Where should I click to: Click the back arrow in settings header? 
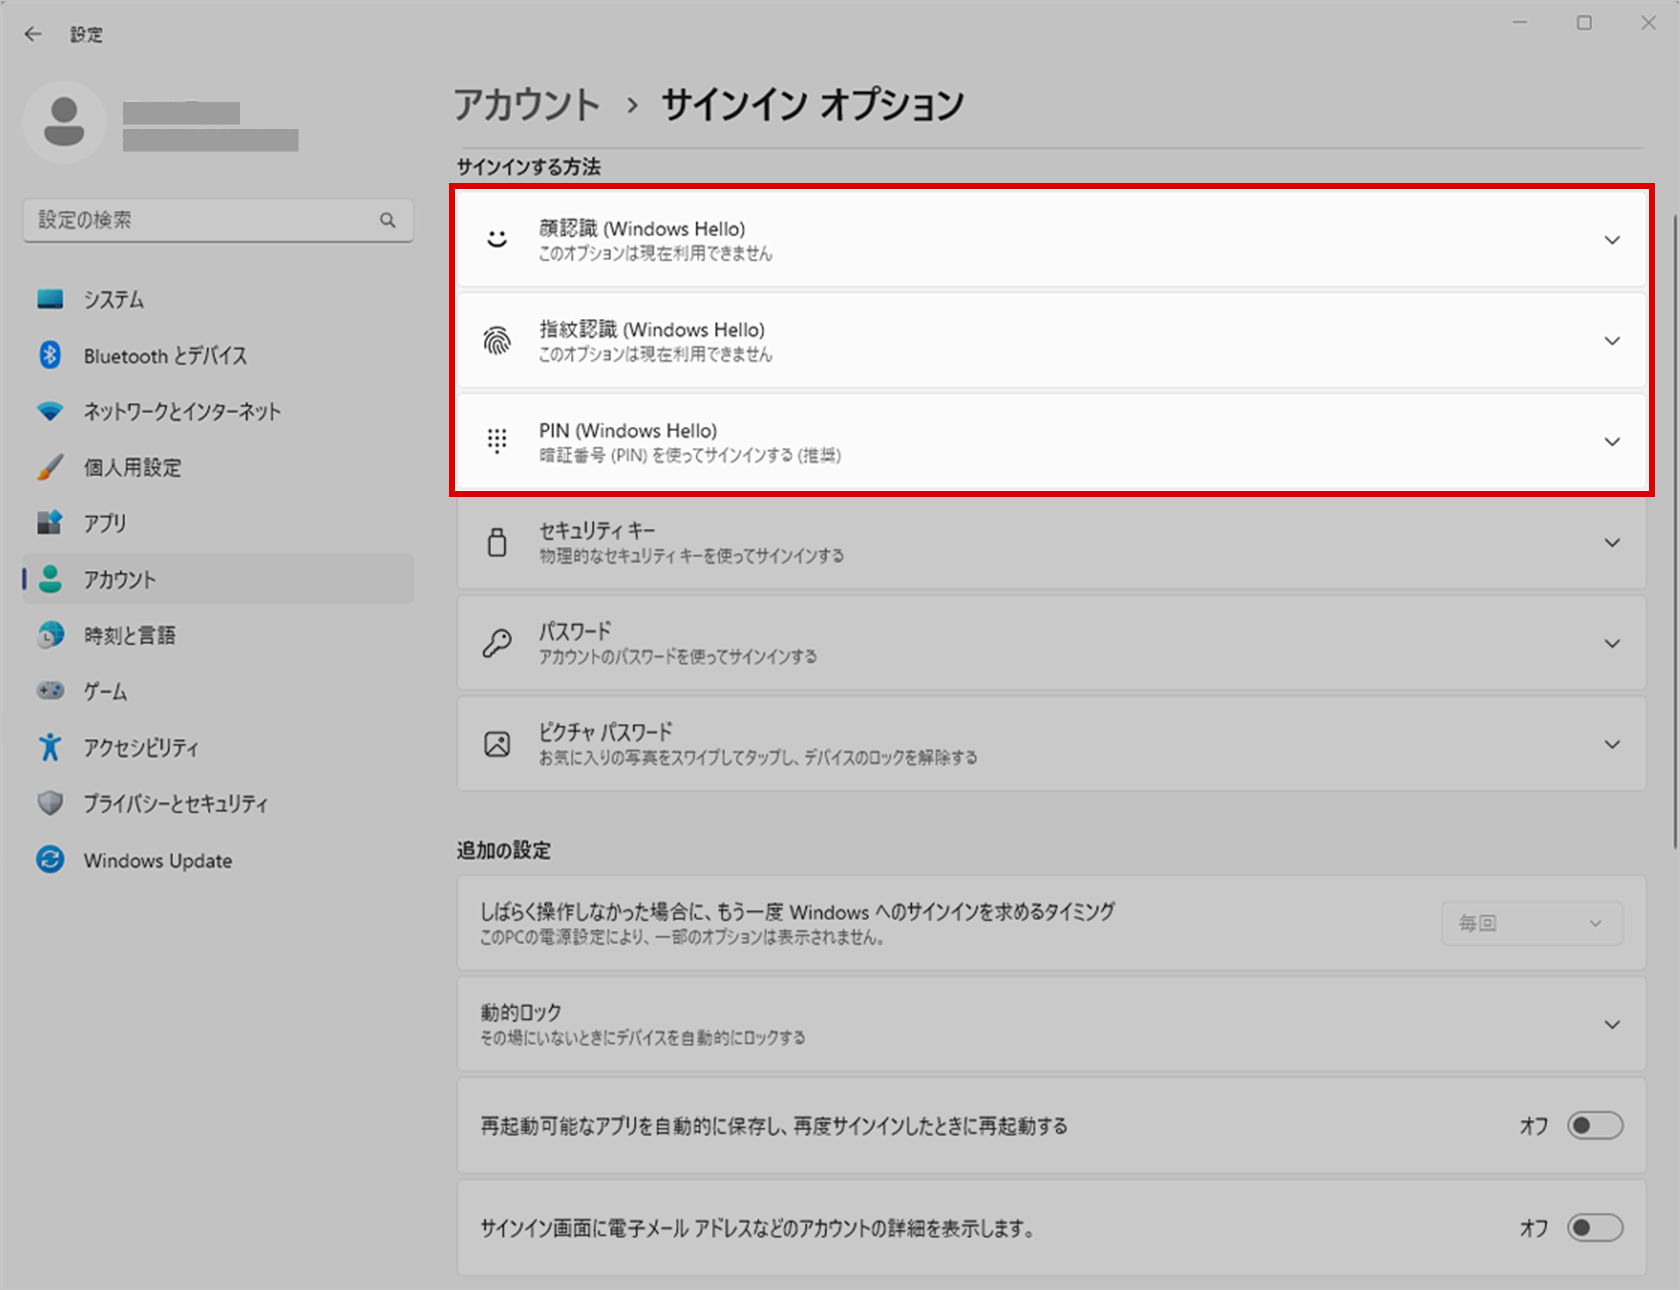click(x=33, y=34)
